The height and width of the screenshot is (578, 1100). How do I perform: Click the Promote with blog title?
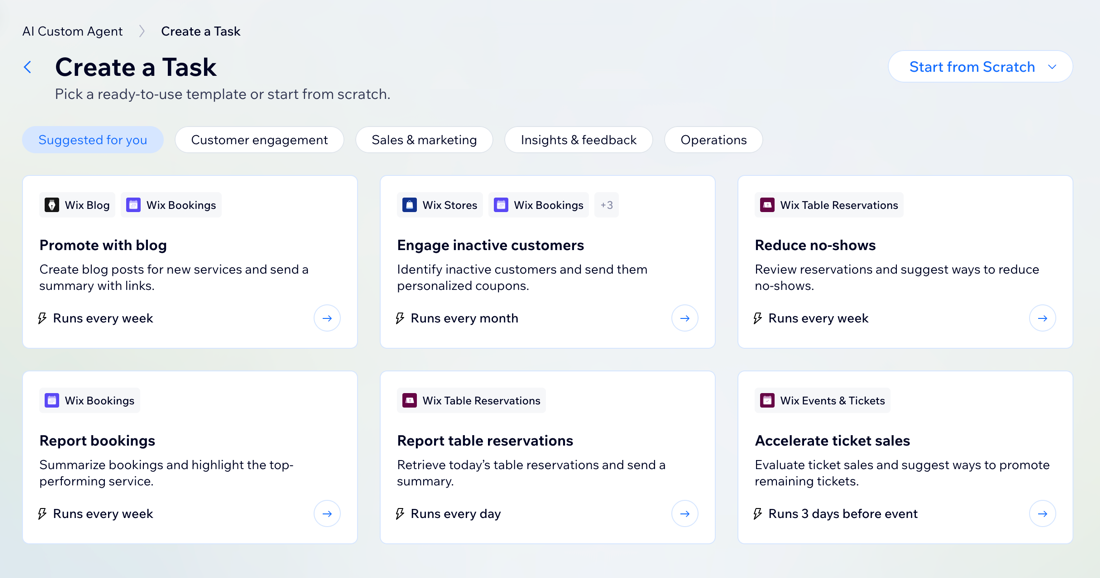103,245
